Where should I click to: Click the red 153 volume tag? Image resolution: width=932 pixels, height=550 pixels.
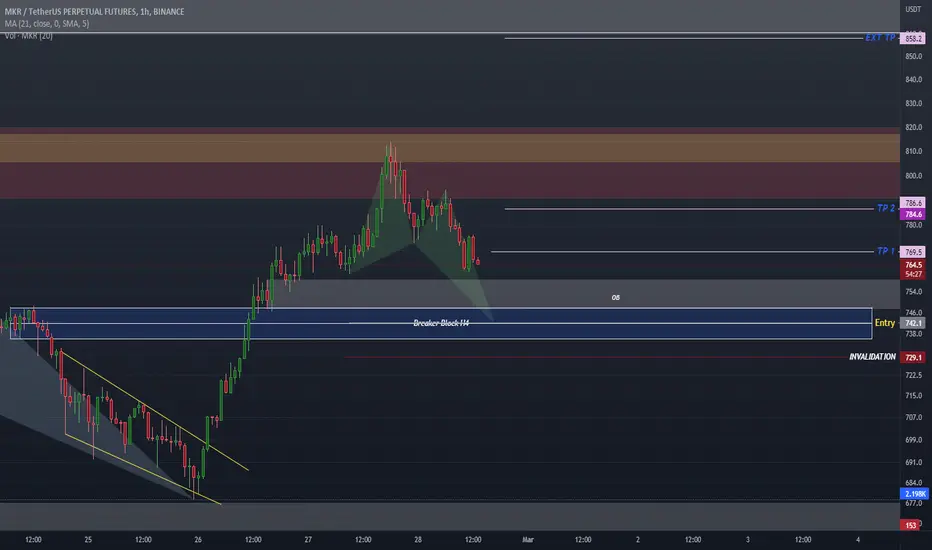pos(911,525)
